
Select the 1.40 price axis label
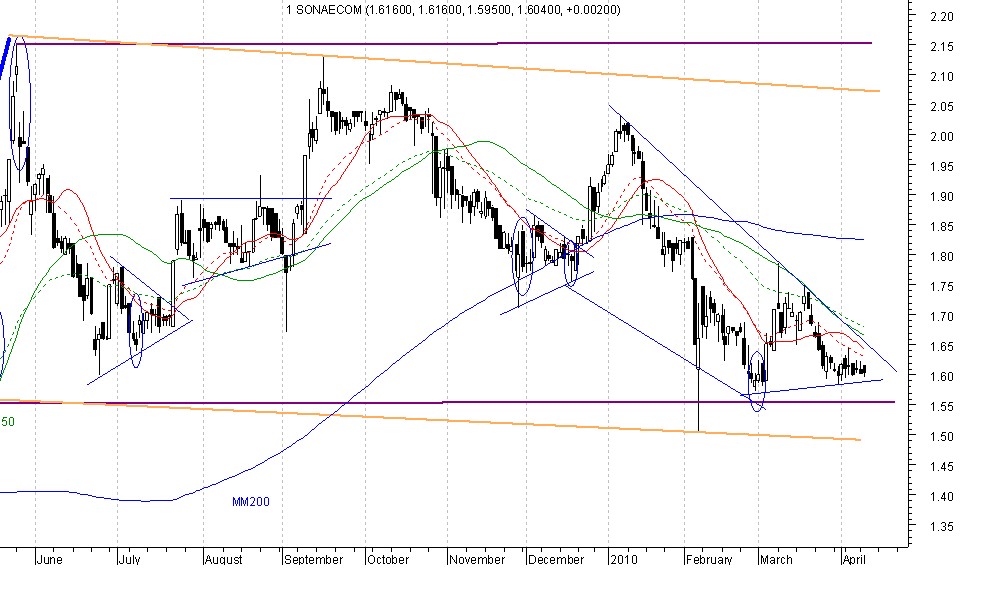[941, 497]
